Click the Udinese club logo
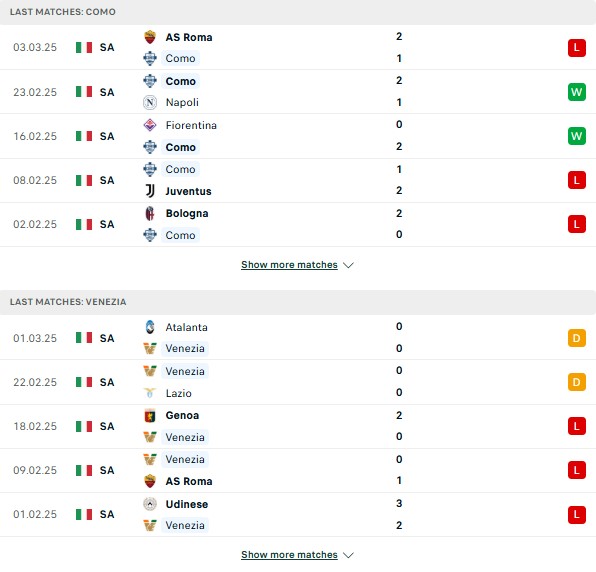This screenshot has width=596, height=572. pyautogui.click(x=150, y=504)
